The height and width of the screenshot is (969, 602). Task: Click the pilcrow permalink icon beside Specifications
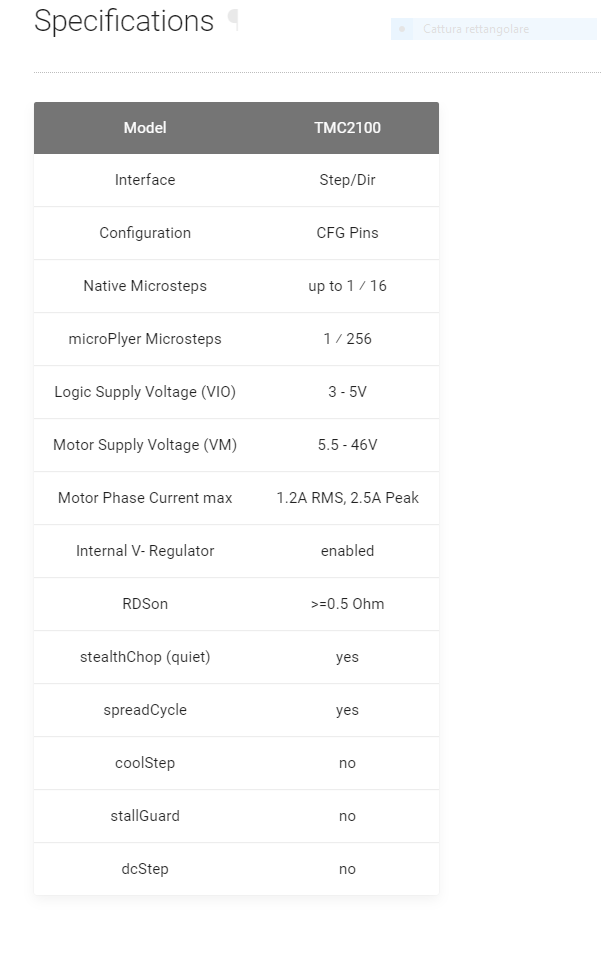(x=233, y=20)
